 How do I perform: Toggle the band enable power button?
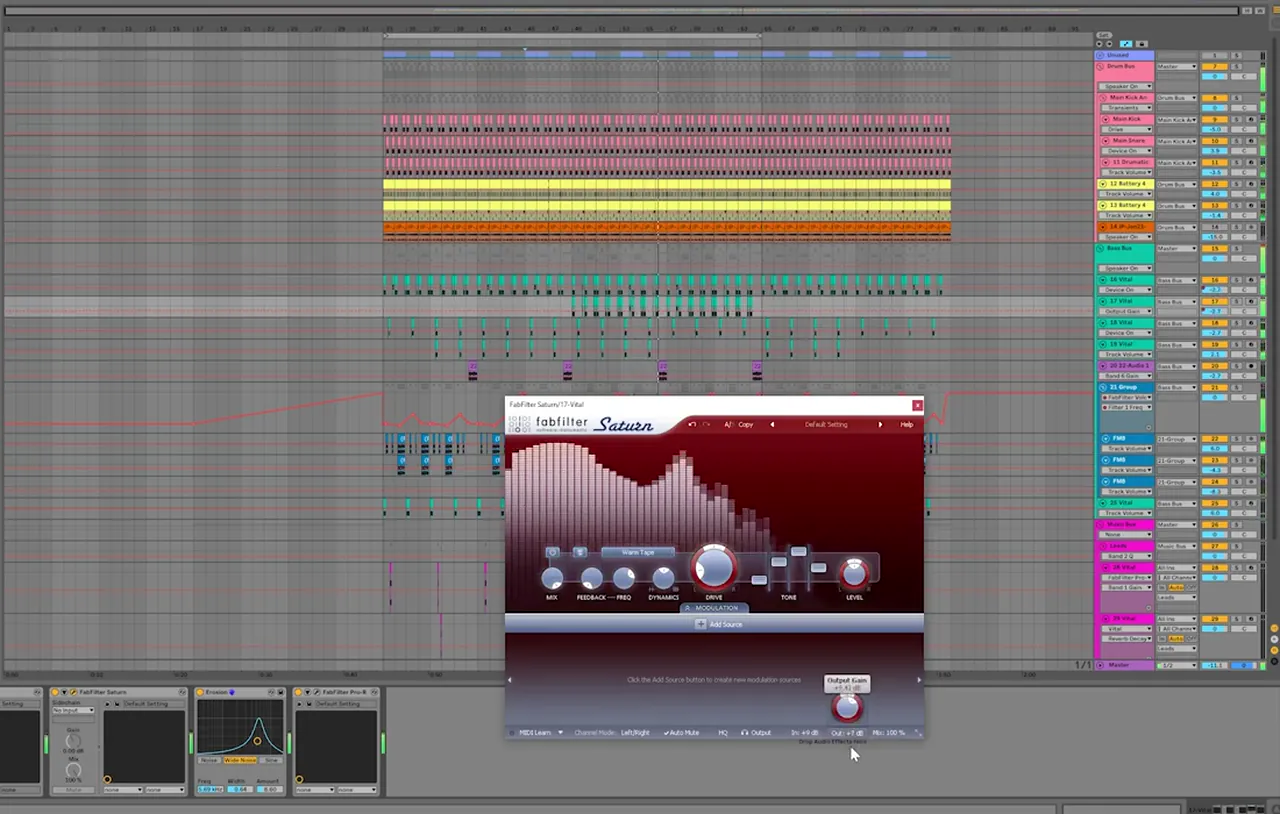(552, 552)
